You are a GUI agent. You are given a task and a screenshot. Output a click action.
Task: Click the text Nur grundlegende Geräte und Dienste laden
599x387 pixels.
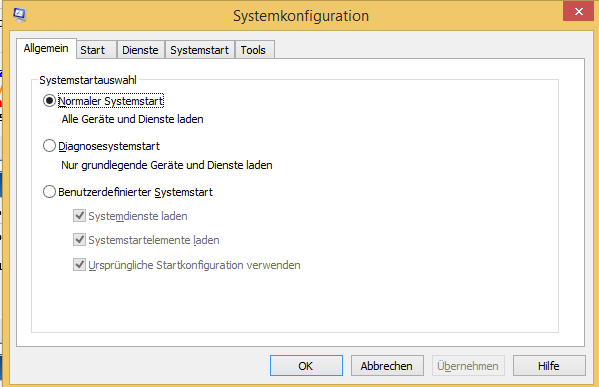167,165
